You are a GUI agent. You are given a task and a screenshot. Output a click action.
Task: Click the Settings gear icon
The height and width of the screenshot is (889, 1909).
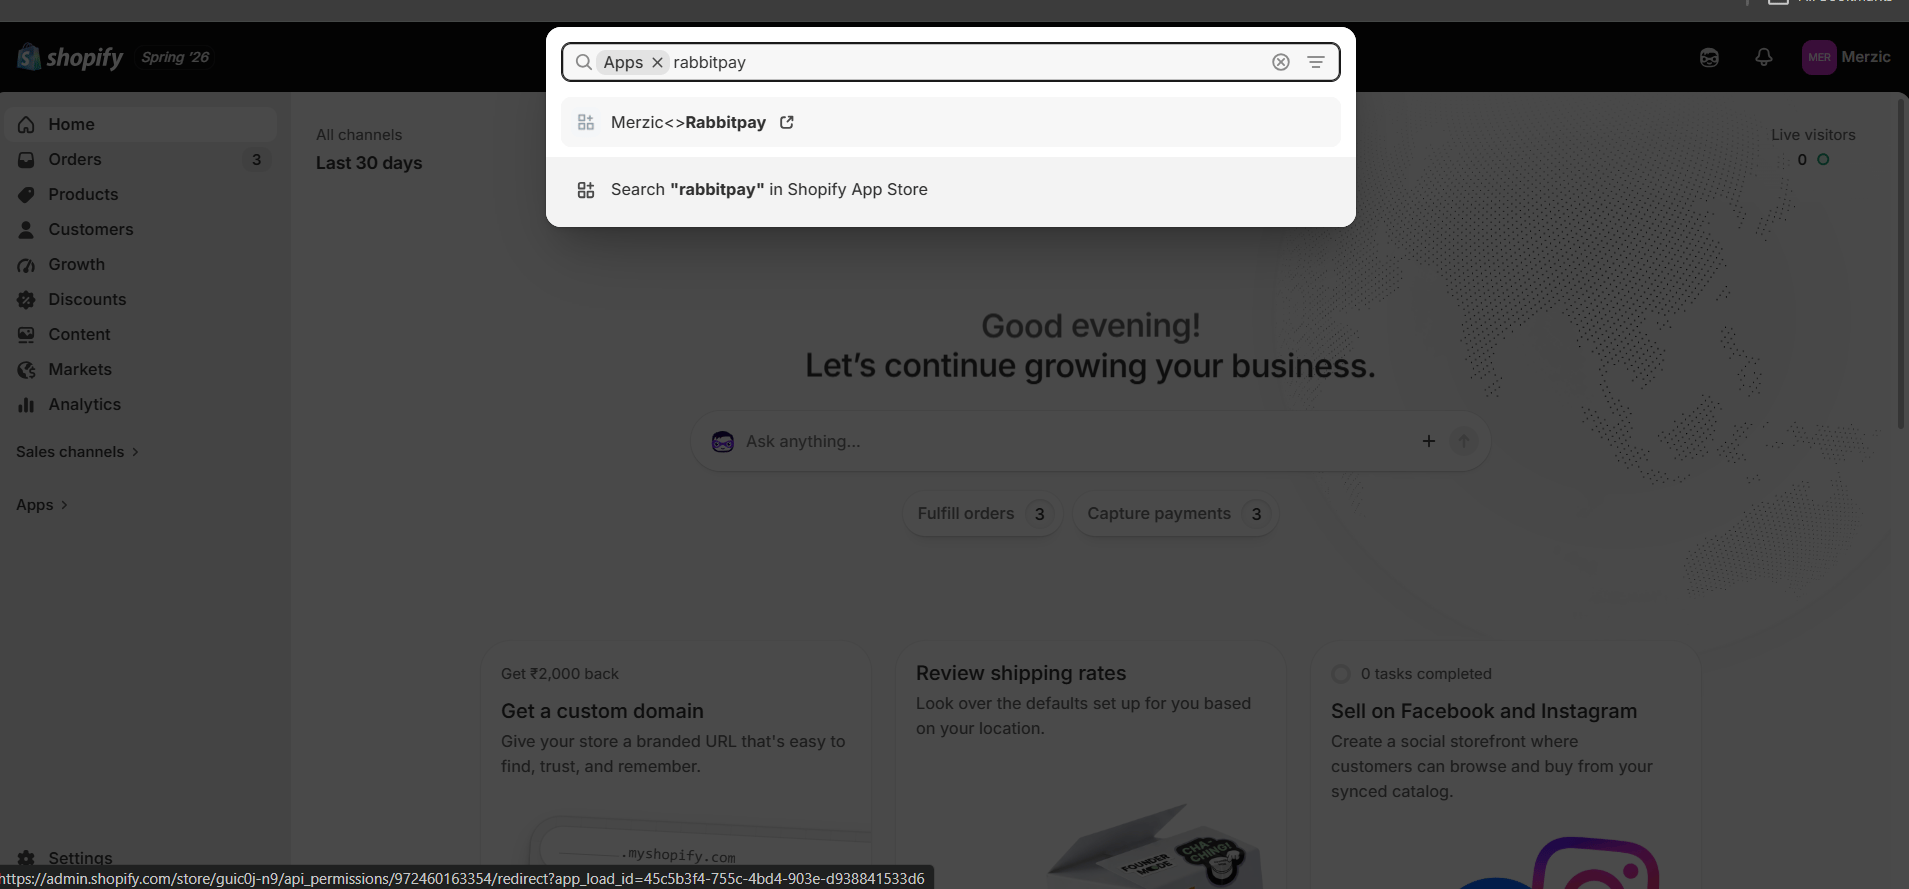pyautogui.click(x=26, y=858)
